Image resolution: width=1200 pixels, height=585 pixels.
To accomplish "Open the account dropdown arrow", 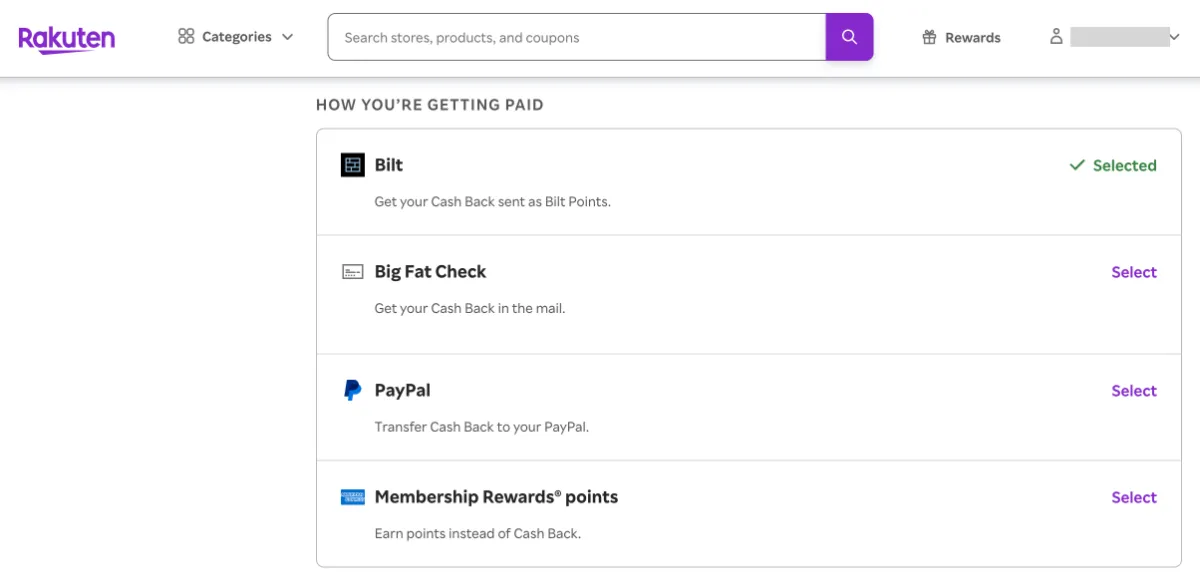I will 1175,38.
